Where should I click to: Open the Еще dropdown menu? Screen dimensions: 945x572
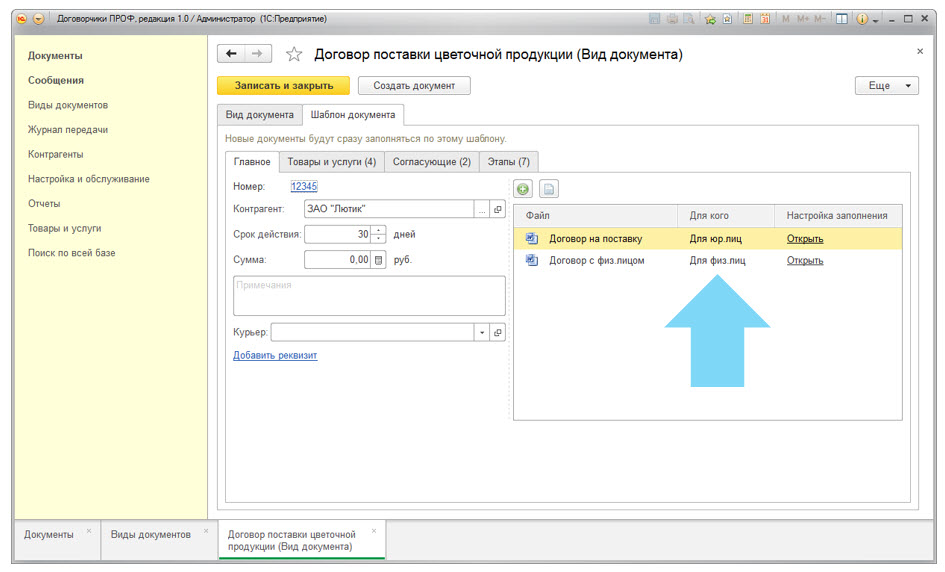pyautogui.click(x=887, y=86)
